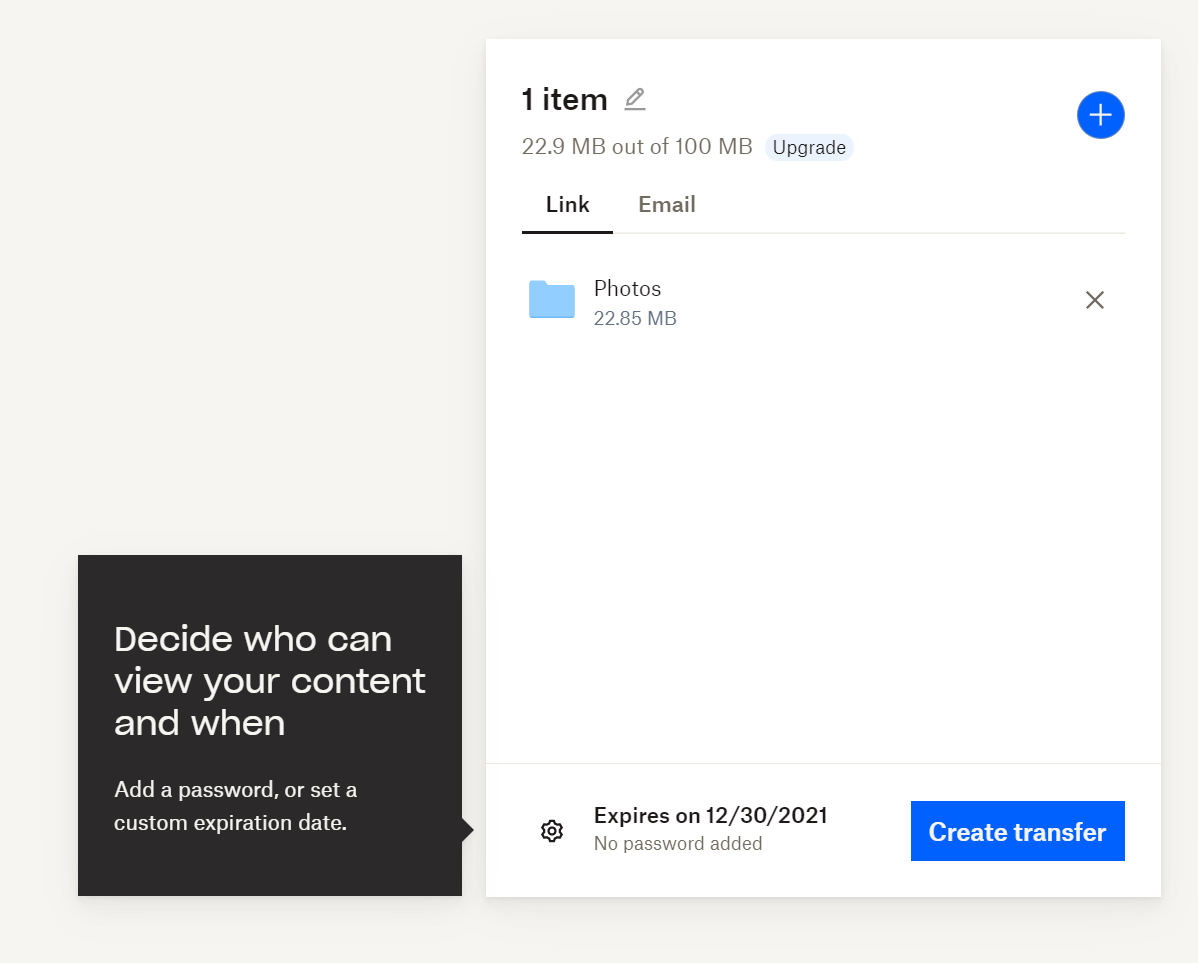This screenshot has width=1198, height=963.
Task: Click the 22.85 MB size label
Action: click(x=635, y=318)
